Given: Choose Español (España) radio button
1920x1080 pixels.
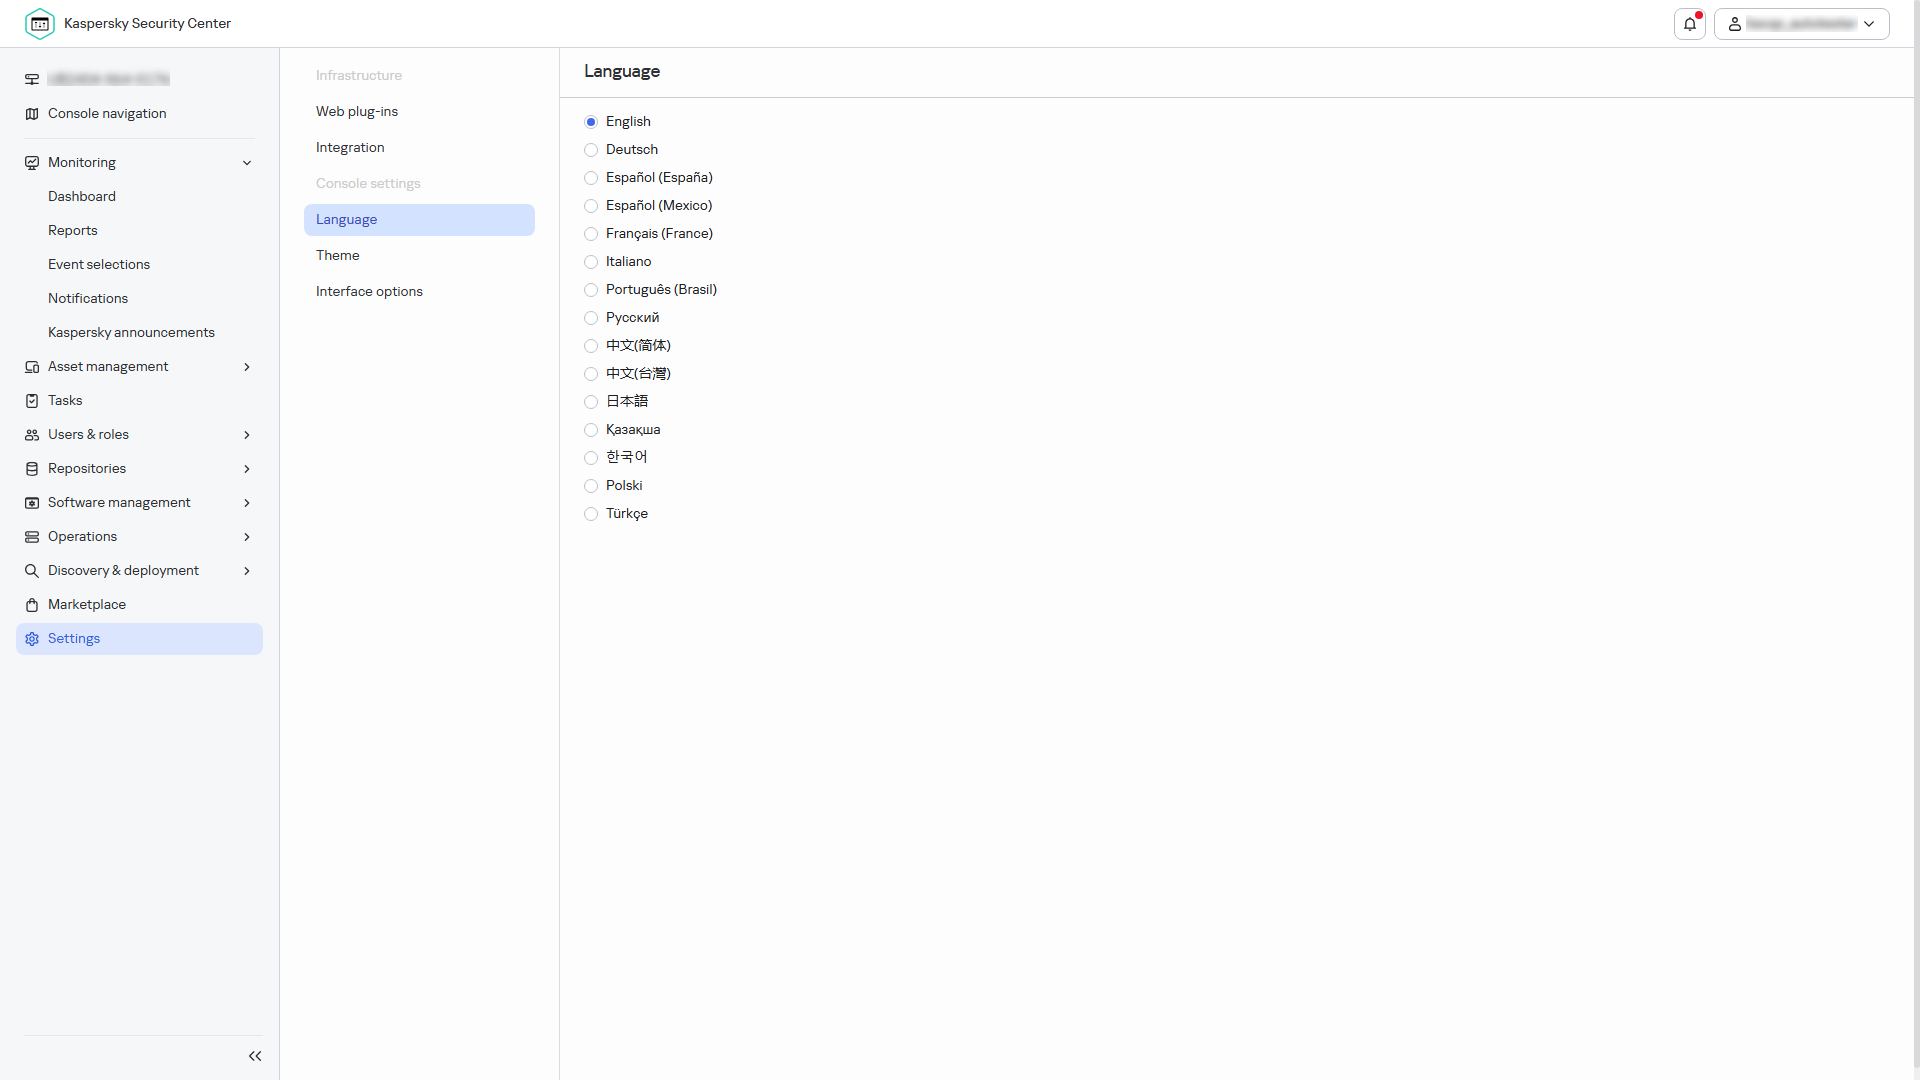Looking at the screenshot, I should coord(591,178).
